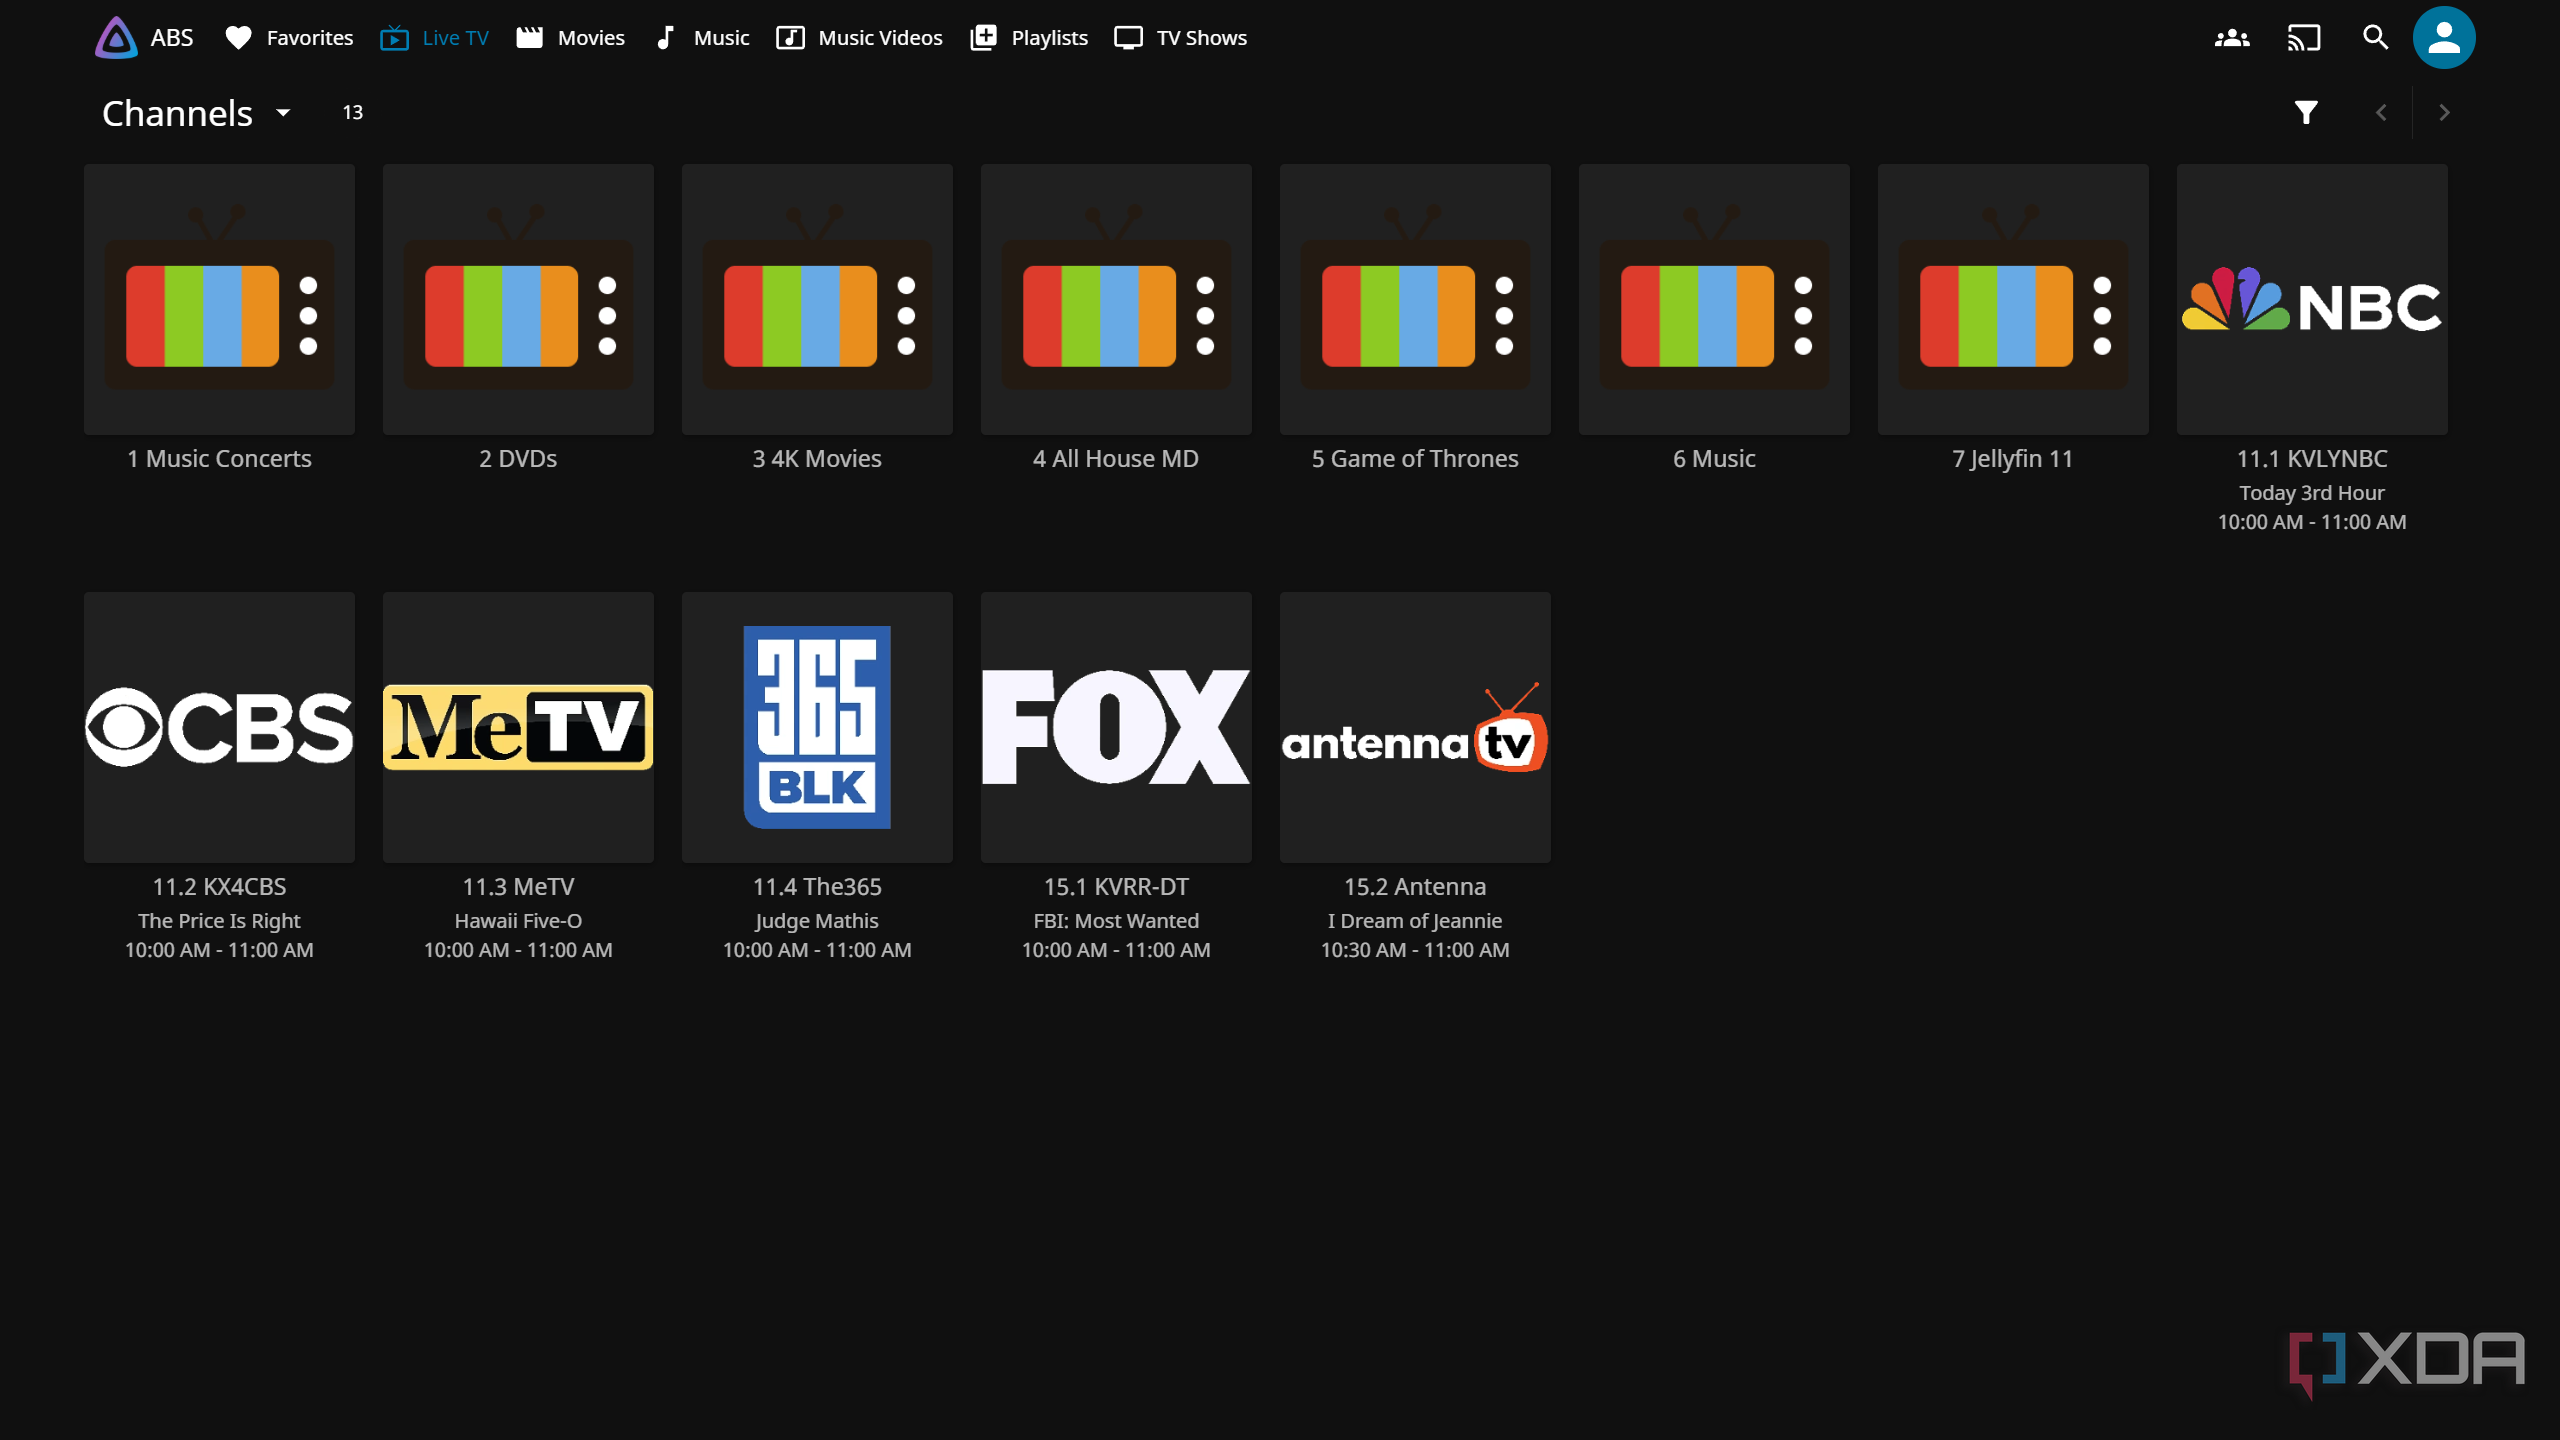Select the Live TV tab
The image size is (2560, 1440).
coord(434,38)
